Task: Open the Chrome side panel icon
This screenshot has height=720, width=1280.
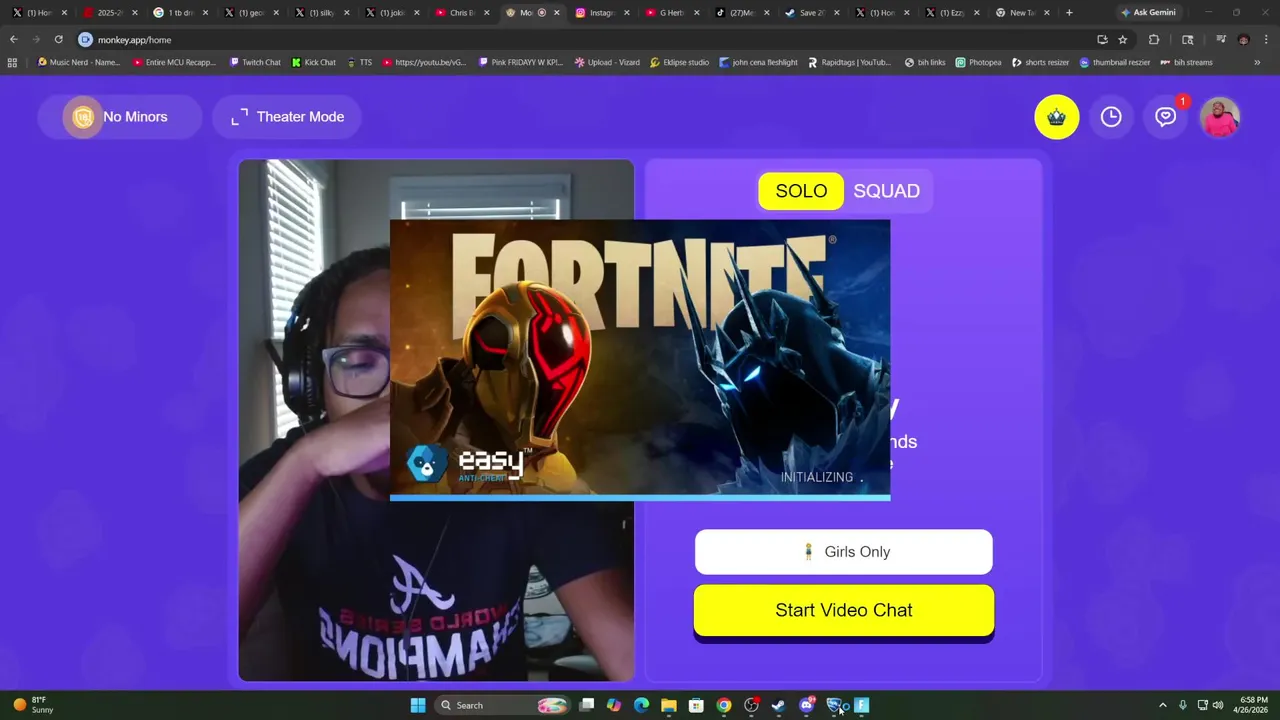Action: coord(1188,40)
